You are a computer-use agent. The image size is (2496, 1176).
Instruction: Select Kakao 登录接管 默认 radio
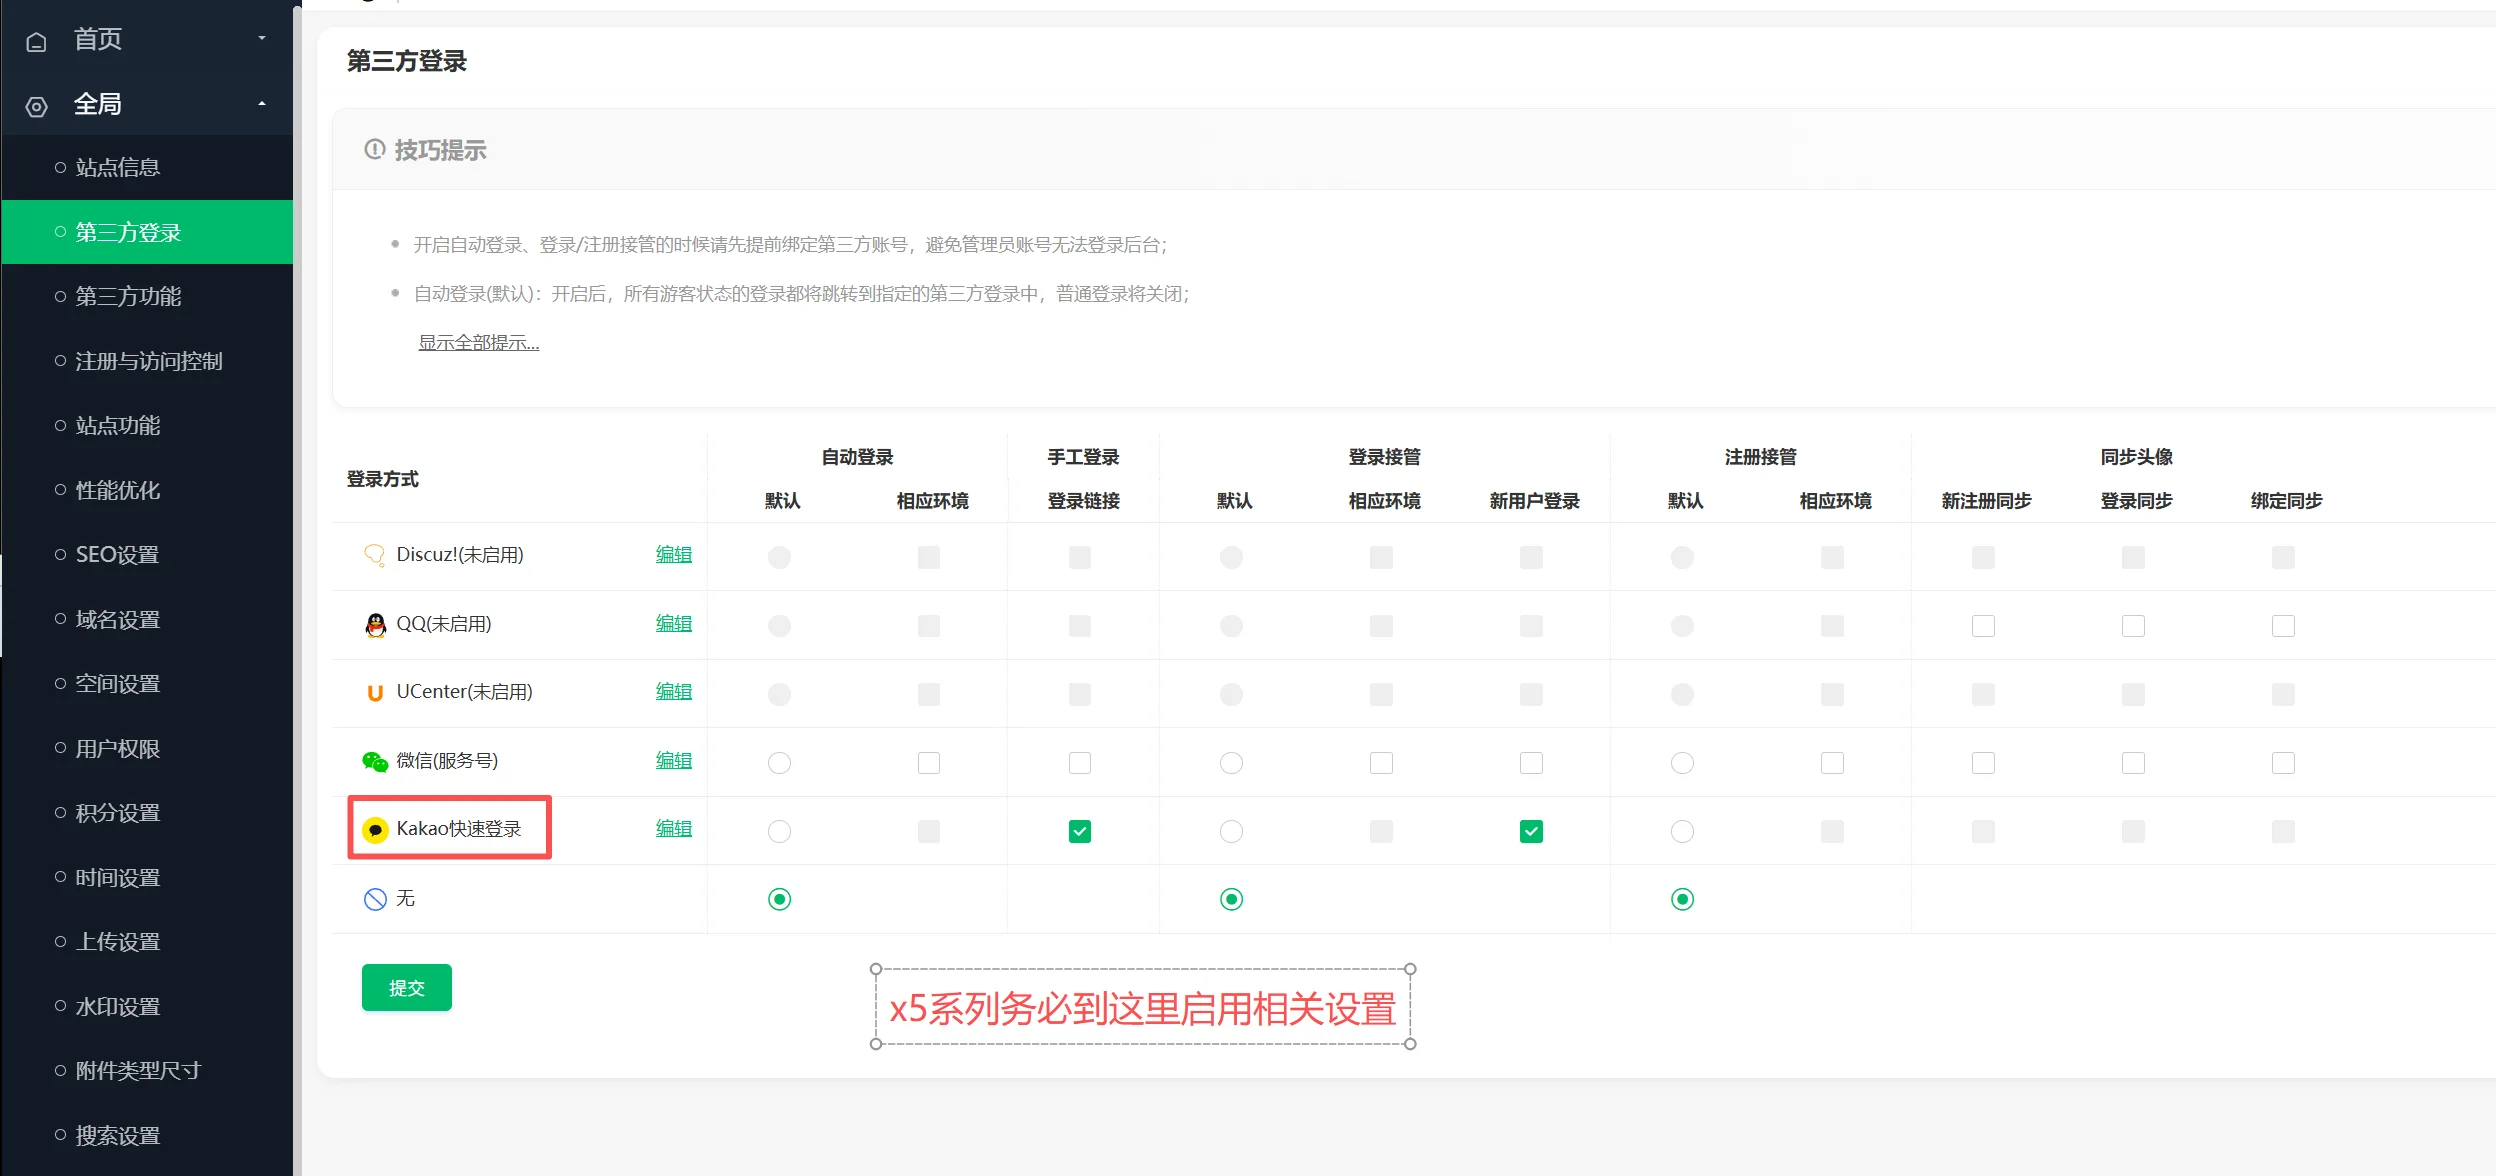1231,831
